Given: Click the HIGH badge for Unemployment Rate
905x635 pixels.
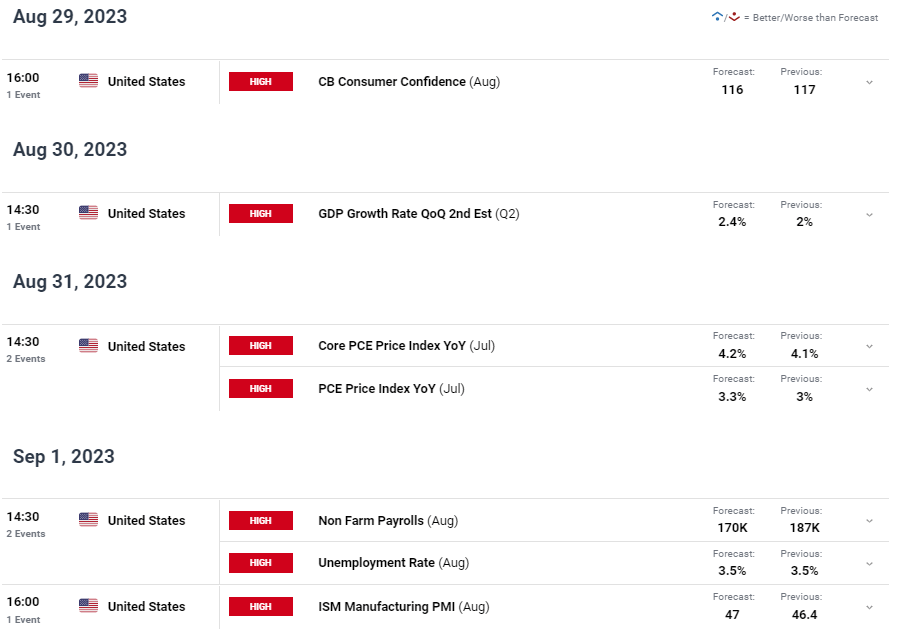Looking at the screenshot, I should [x=261, y=563].
